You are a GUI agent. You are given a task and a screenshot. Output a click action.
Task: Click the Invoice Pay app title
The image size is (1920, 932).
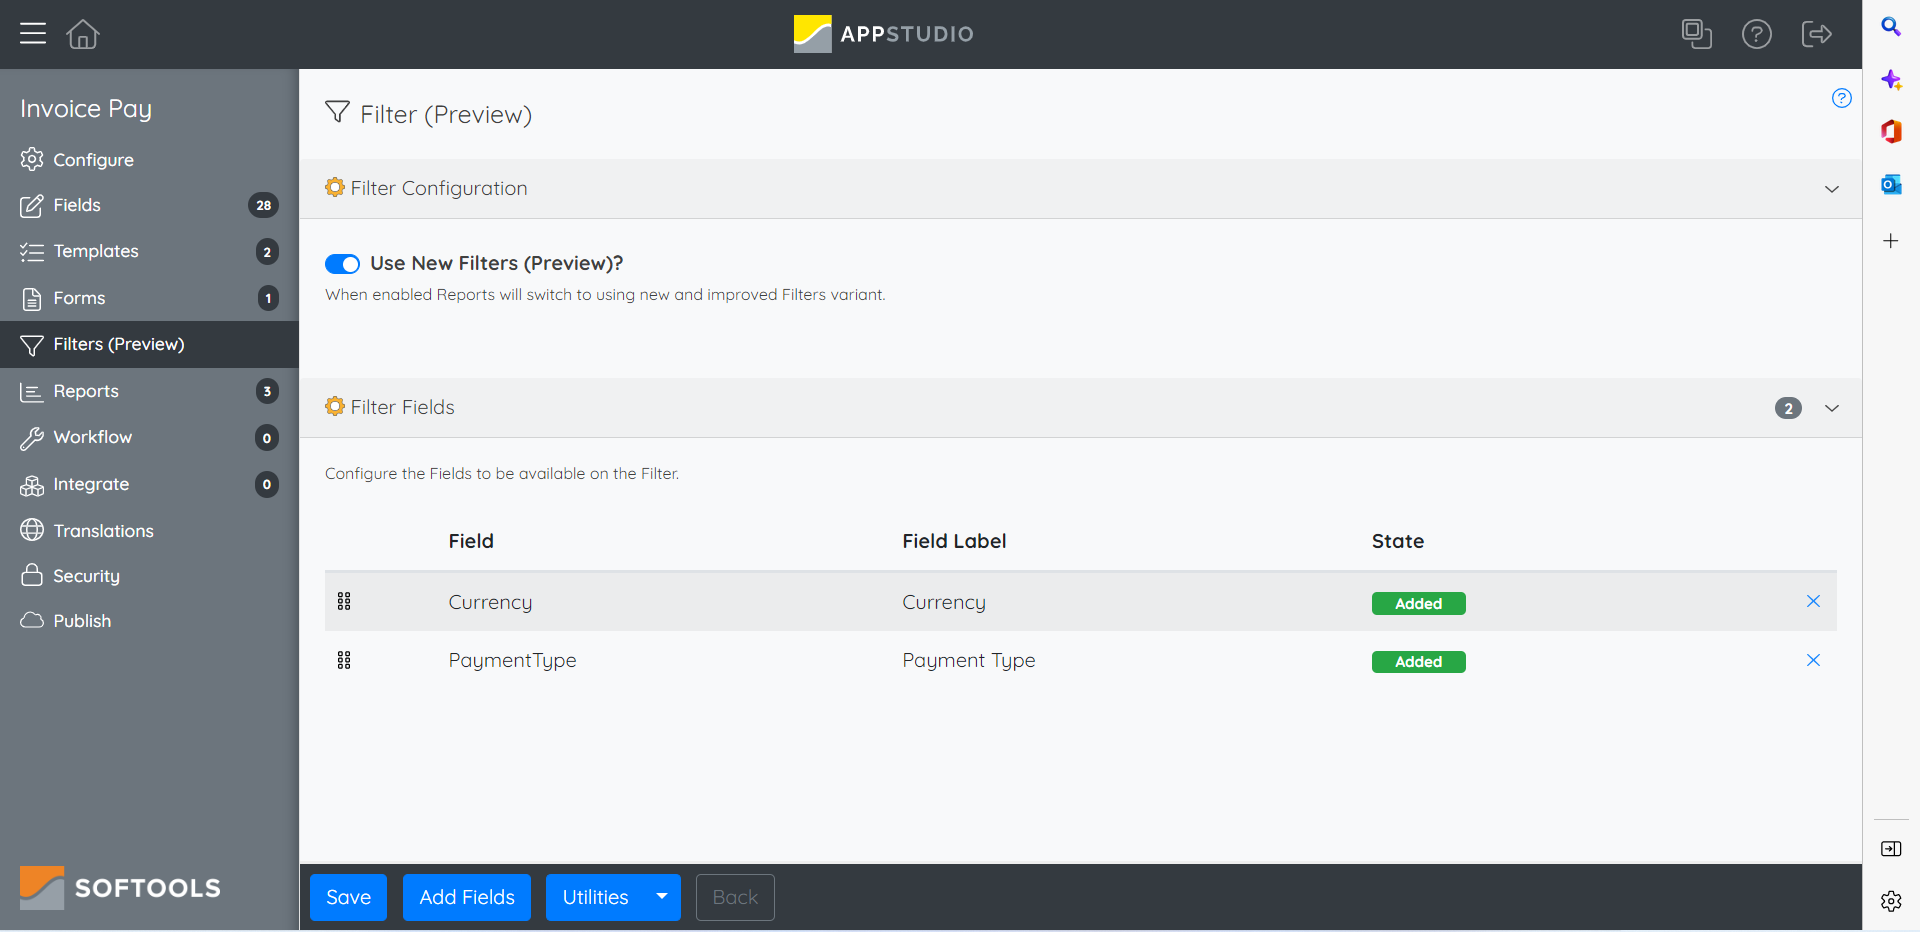coord(86,109)
